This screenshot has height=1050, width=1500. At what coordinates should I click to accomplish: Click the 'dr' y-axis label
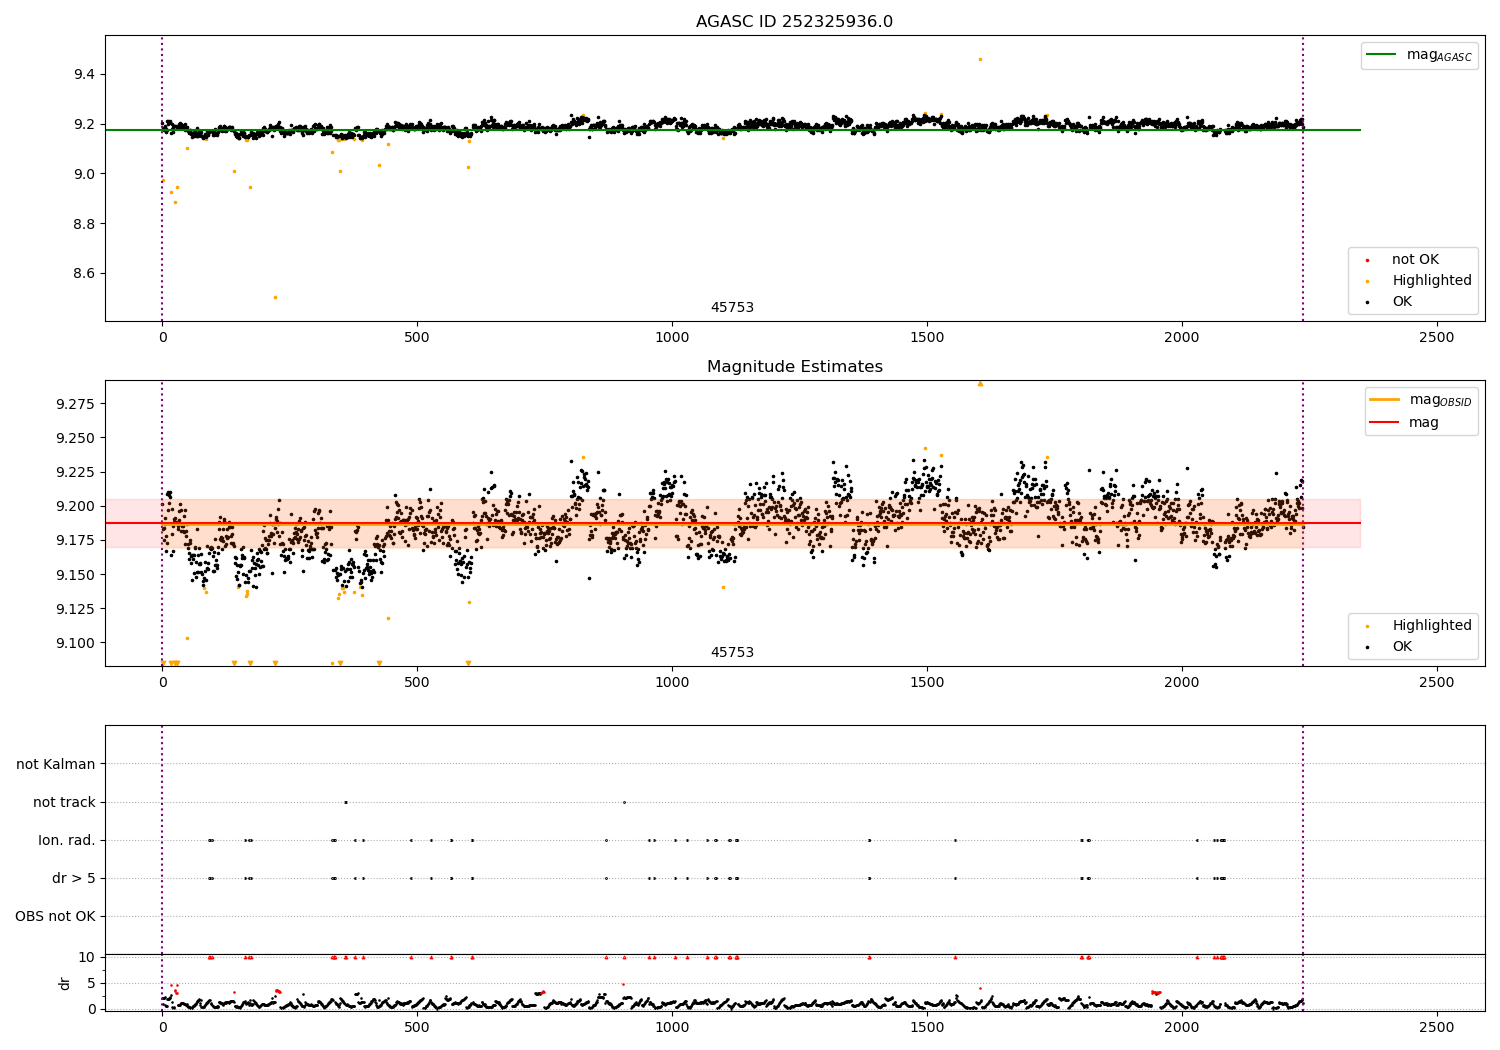65,983
